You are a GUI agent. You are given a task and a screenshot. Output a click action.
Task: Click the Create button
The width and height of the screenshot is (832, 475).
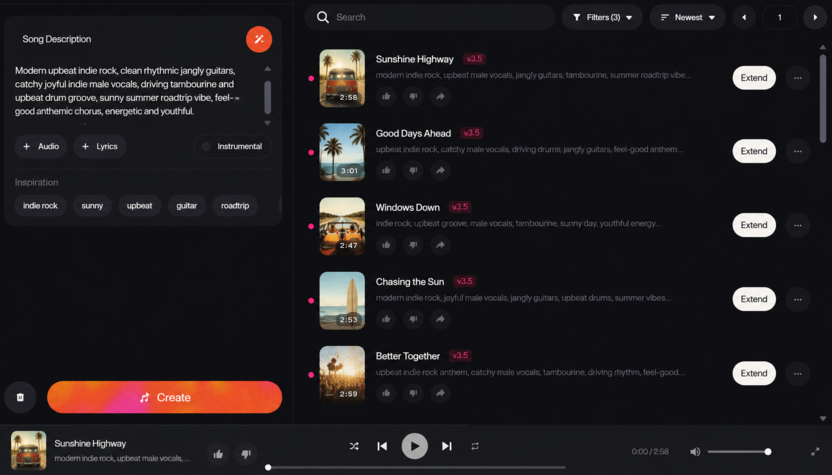(x=164, y=397)
